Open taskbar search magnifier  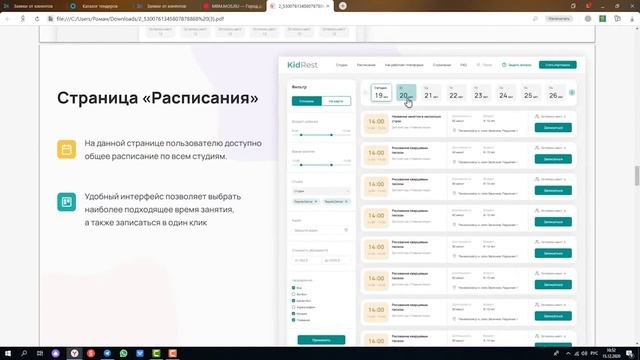[24, 353]
